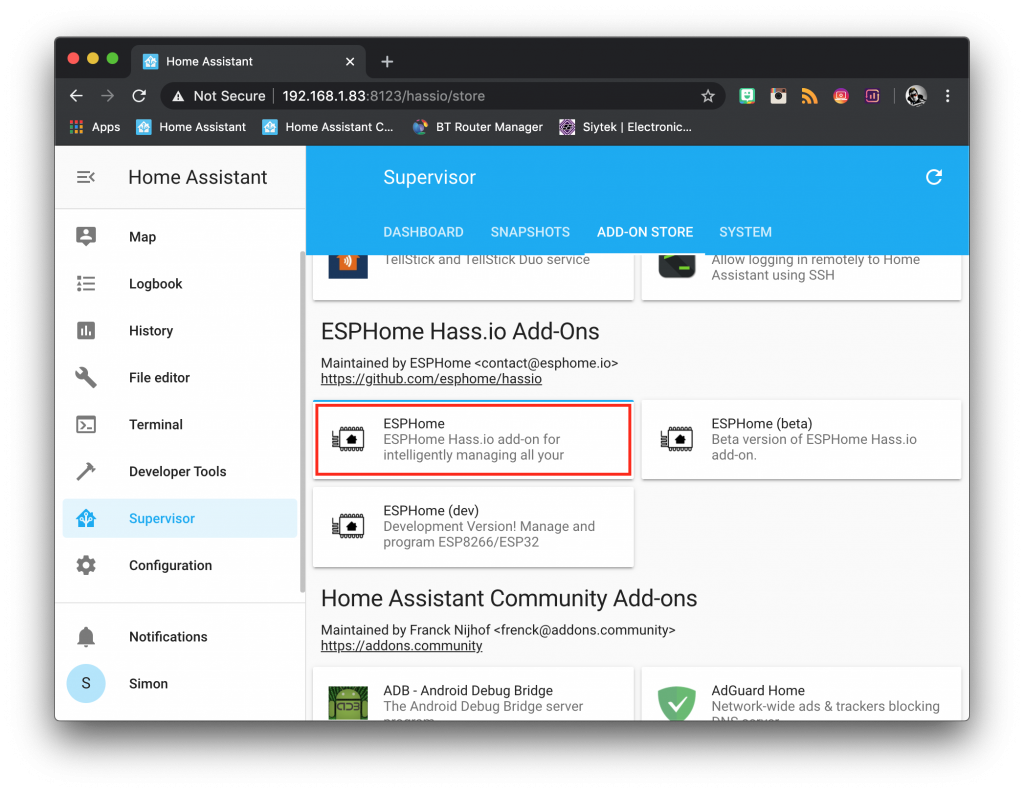Switch to the System tab
The width and height of the screenshot is (1024, 793).
745,232
